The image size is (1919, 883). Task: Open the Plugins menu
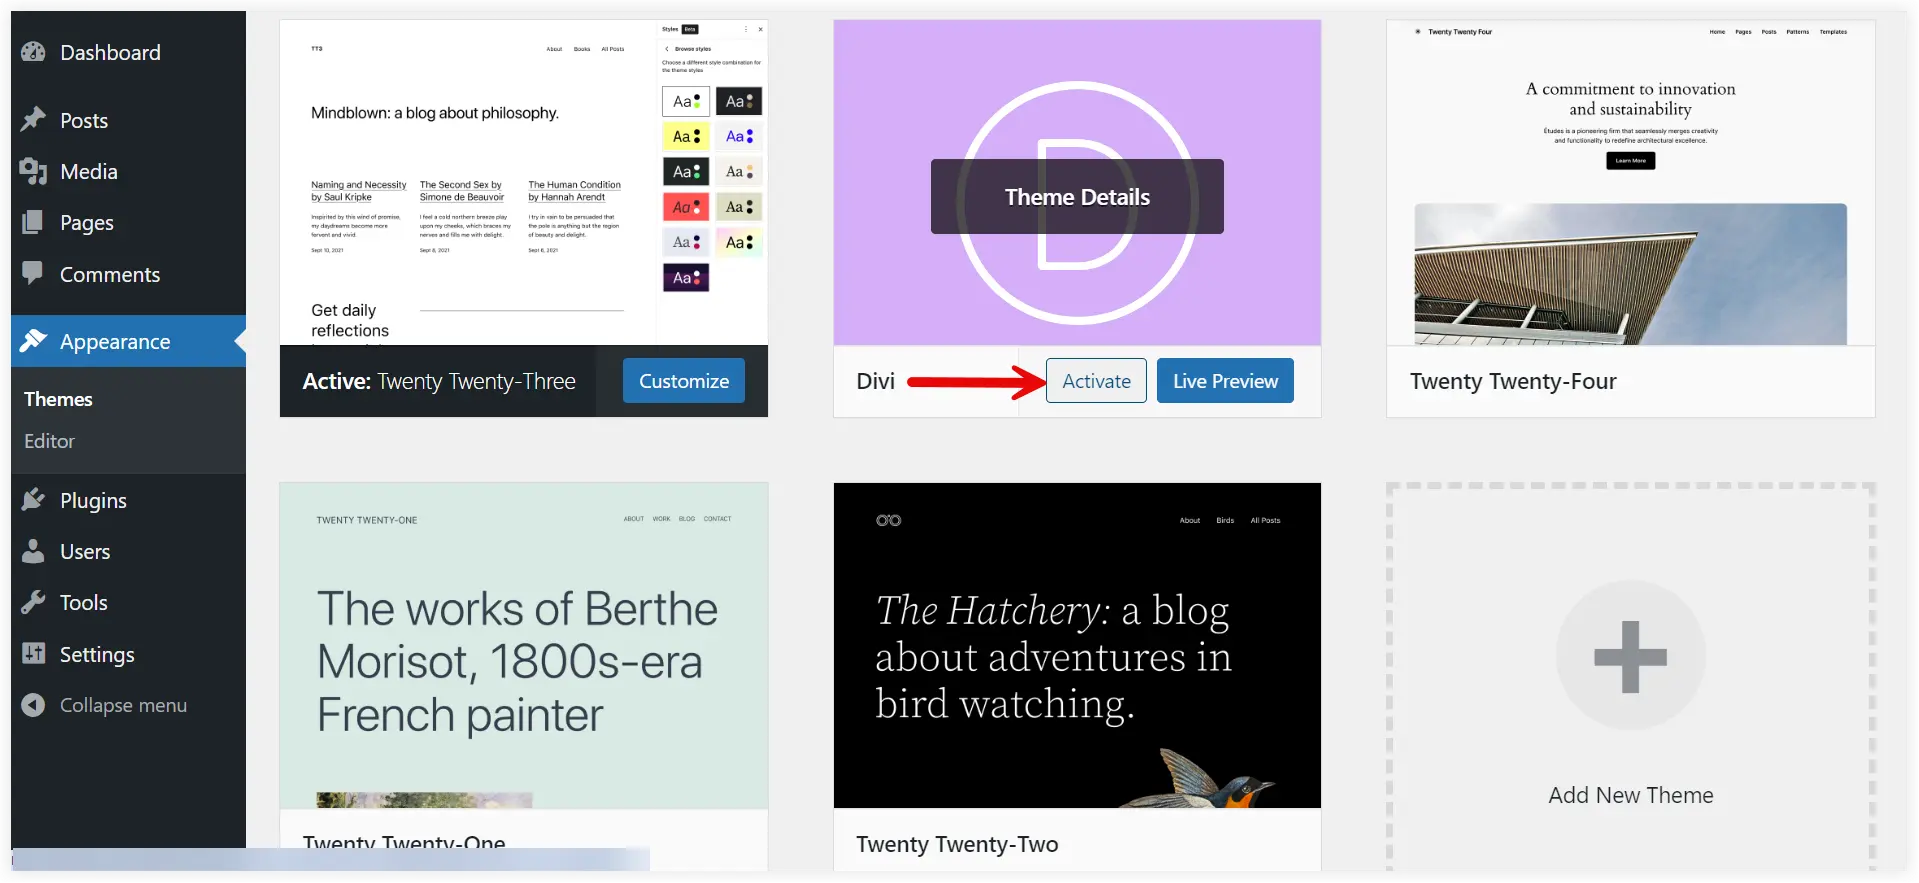[x=128, y=500]
